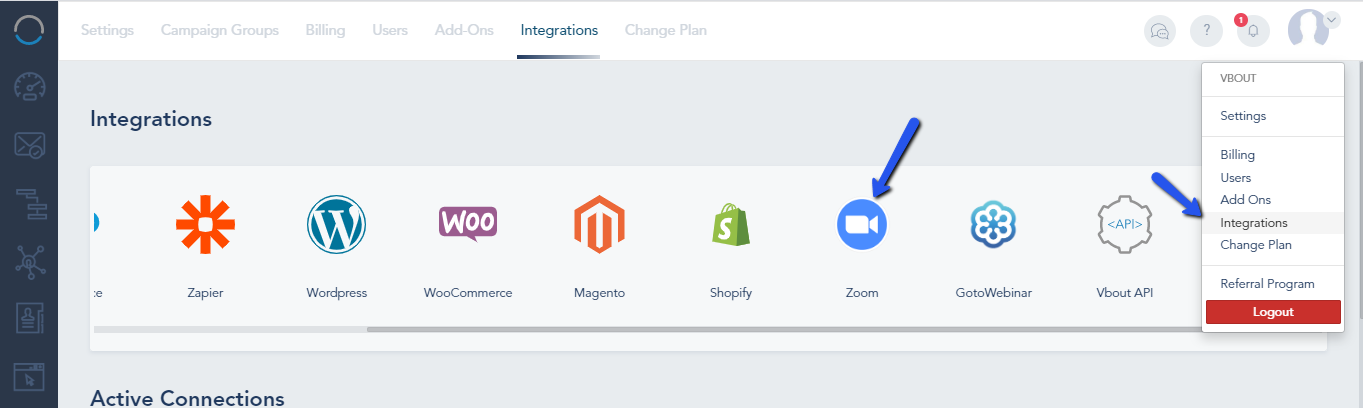Screen dimensions: 1363x408
Task: Switch to the Integrations tab
Action: [559, 30]
